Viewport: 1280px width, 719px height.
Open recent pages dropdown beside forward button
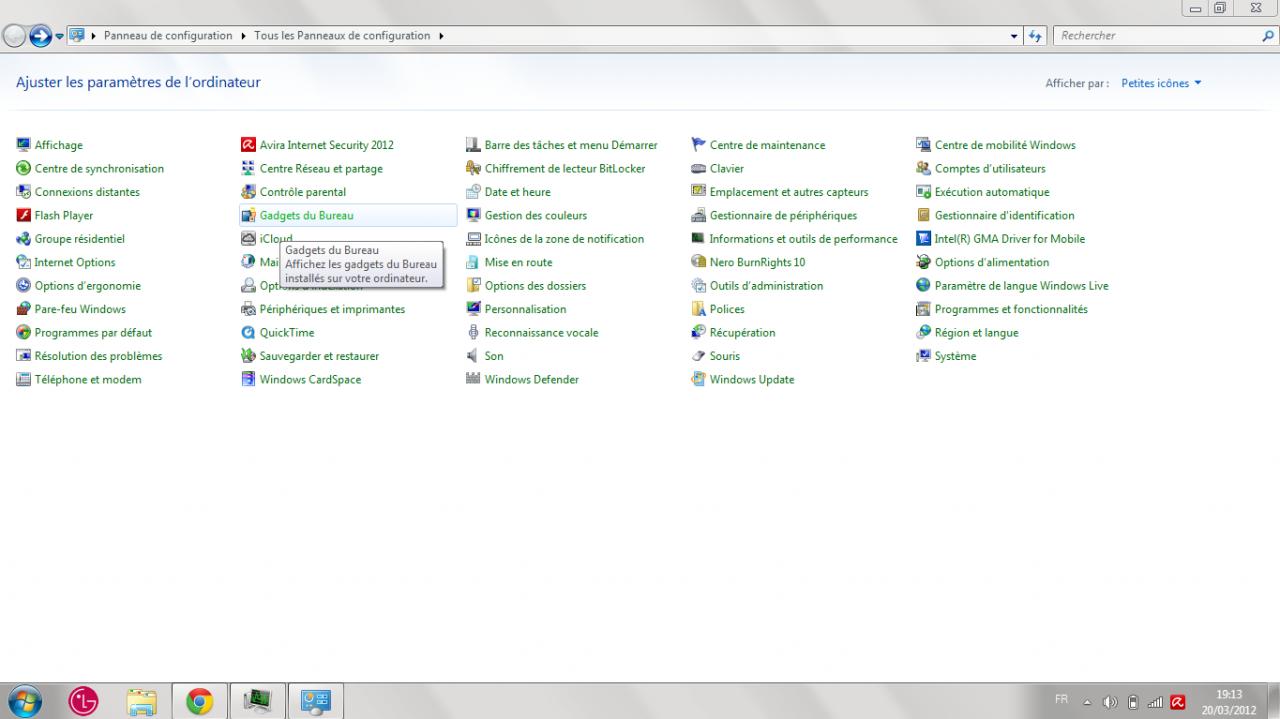click(x=60, y=36)
